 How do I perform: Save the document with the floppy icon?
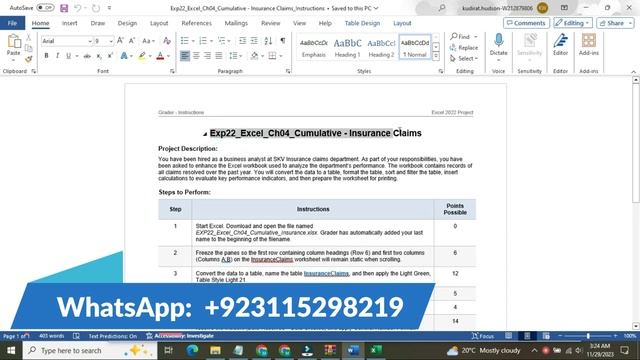[64, 8]
